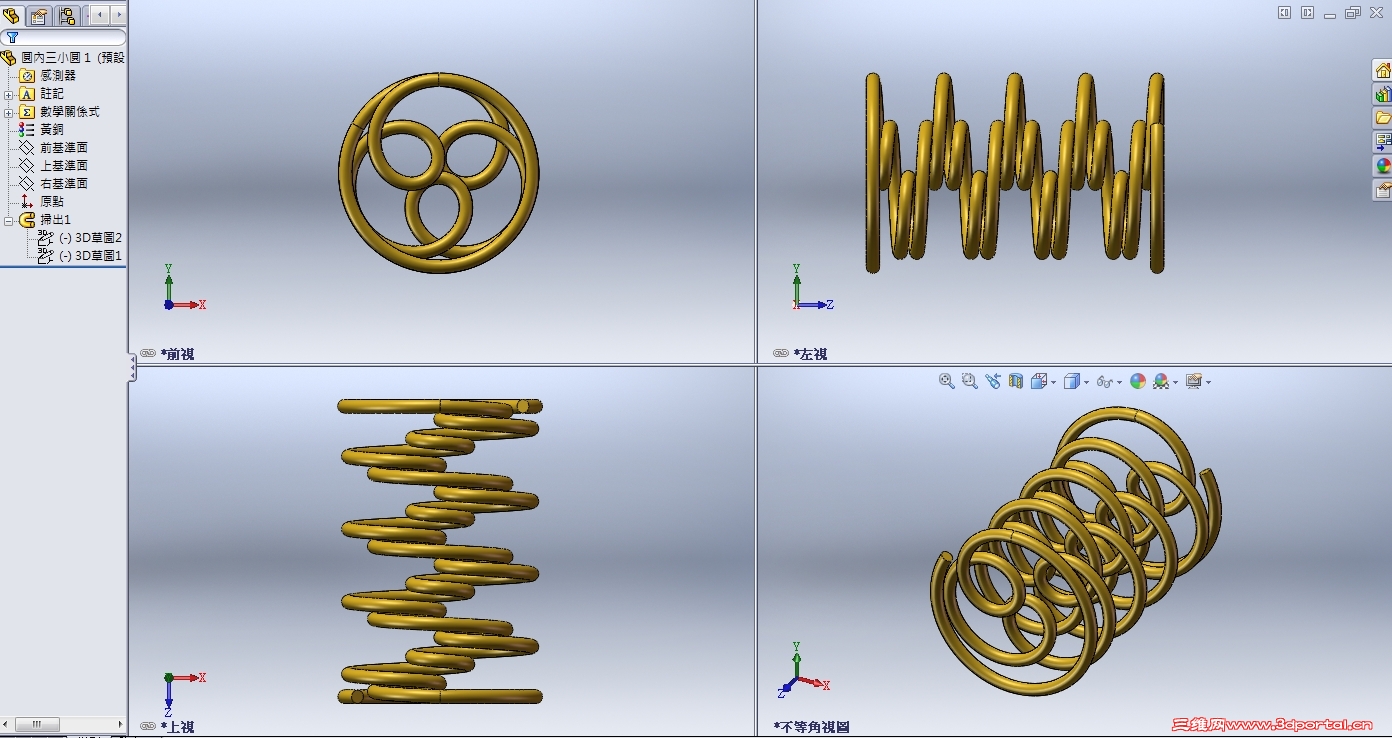Click the feature tree horizontal scrollbar
Screen dimensions: 1392x738
[64, 724]
